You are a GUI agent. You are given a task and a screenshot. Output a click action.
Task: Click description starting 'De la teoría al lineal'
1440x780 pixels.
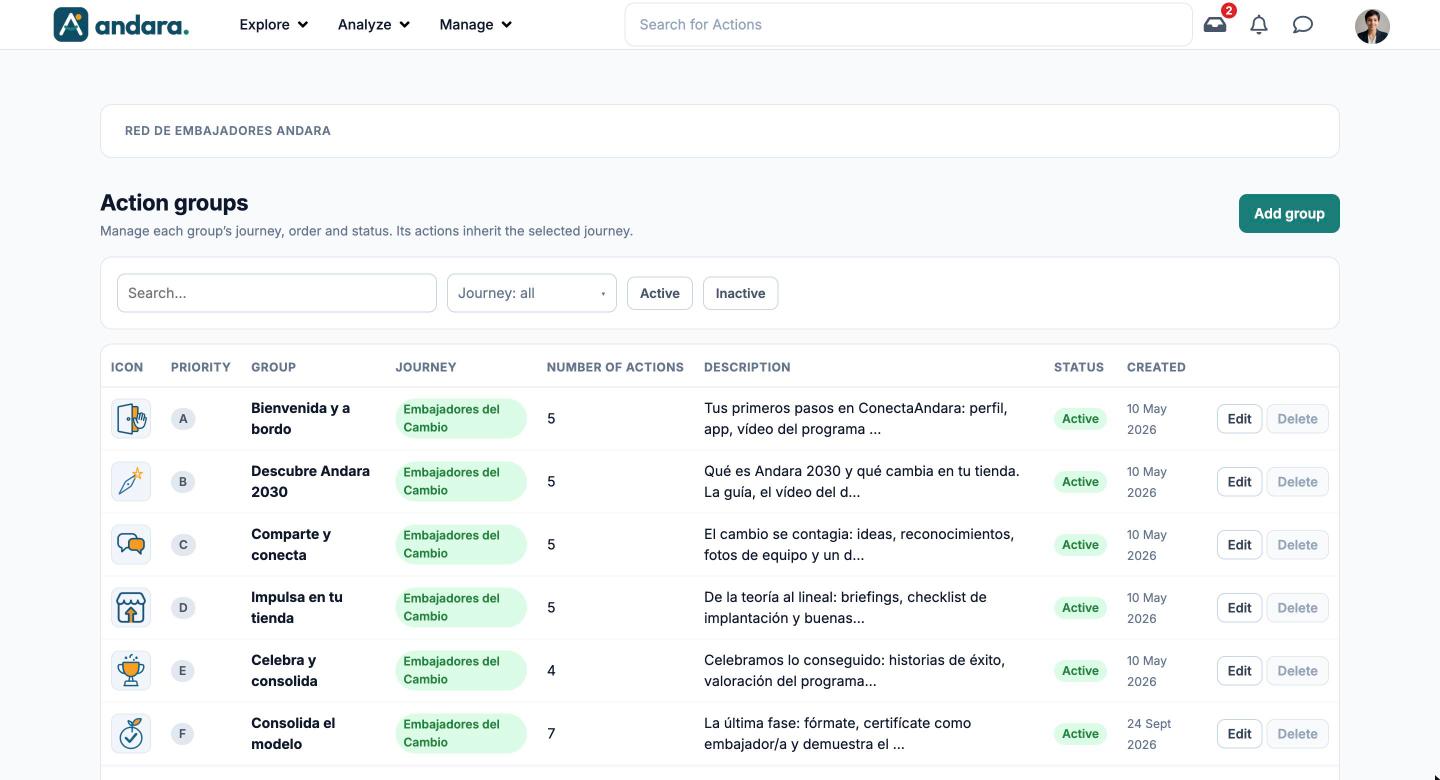tap(845, 607)
